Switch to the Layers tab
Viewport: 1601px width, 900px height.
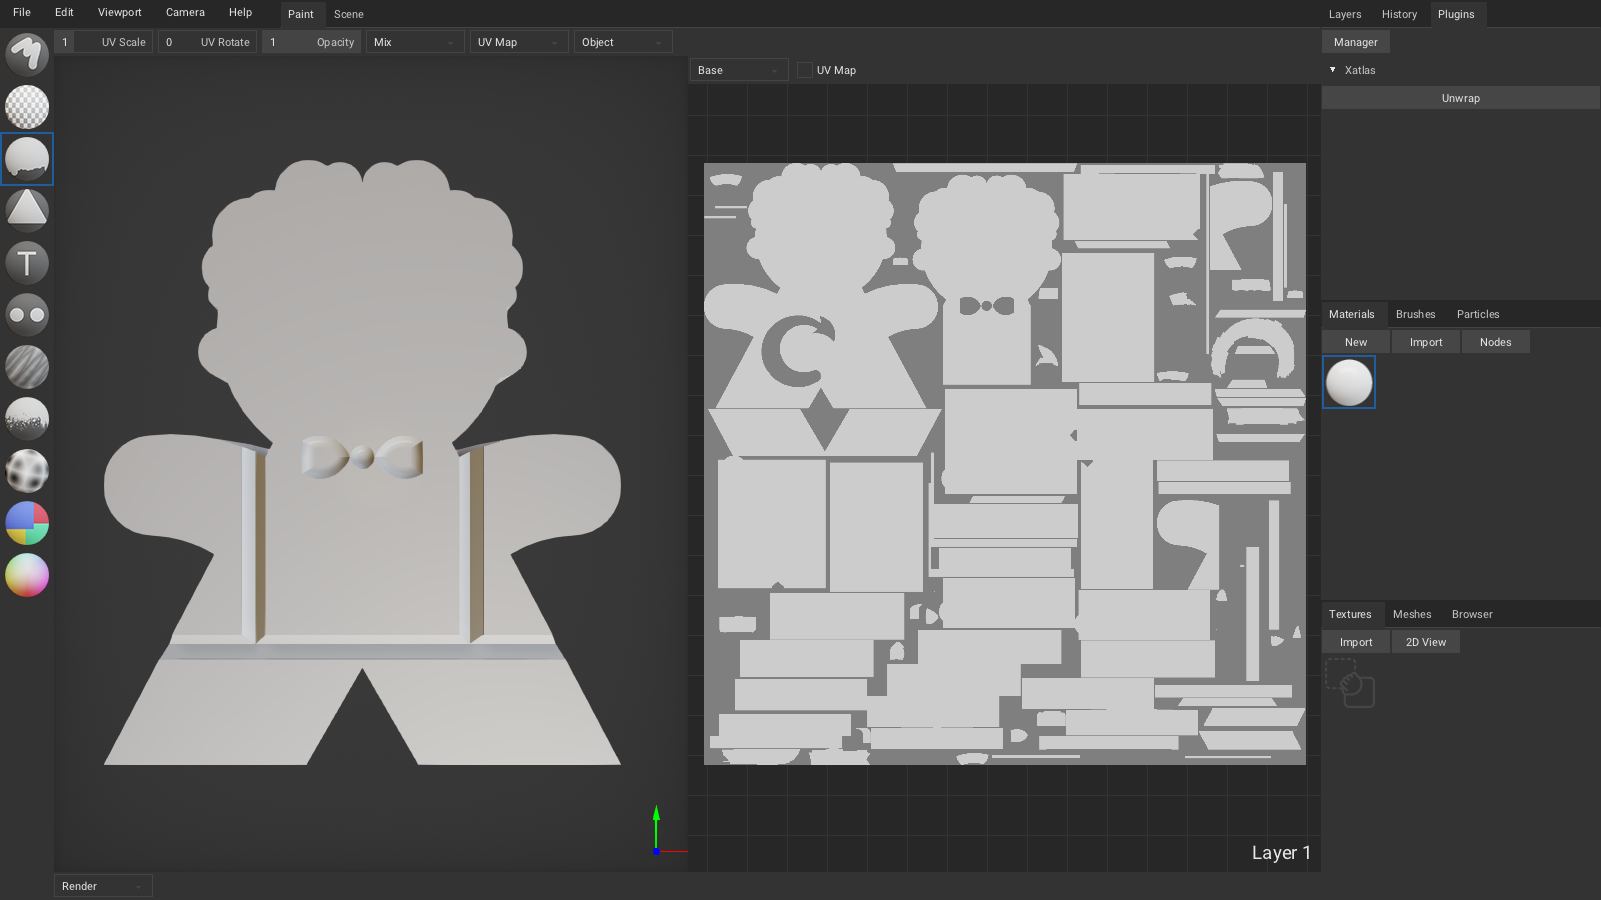click(x=1345, y=14)
